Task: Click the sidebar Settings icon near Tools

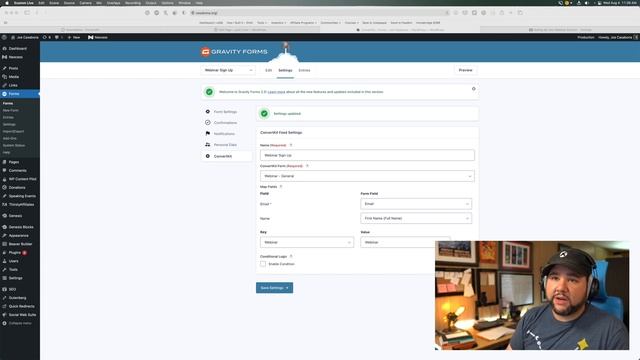Action: (x=4, y=278)
